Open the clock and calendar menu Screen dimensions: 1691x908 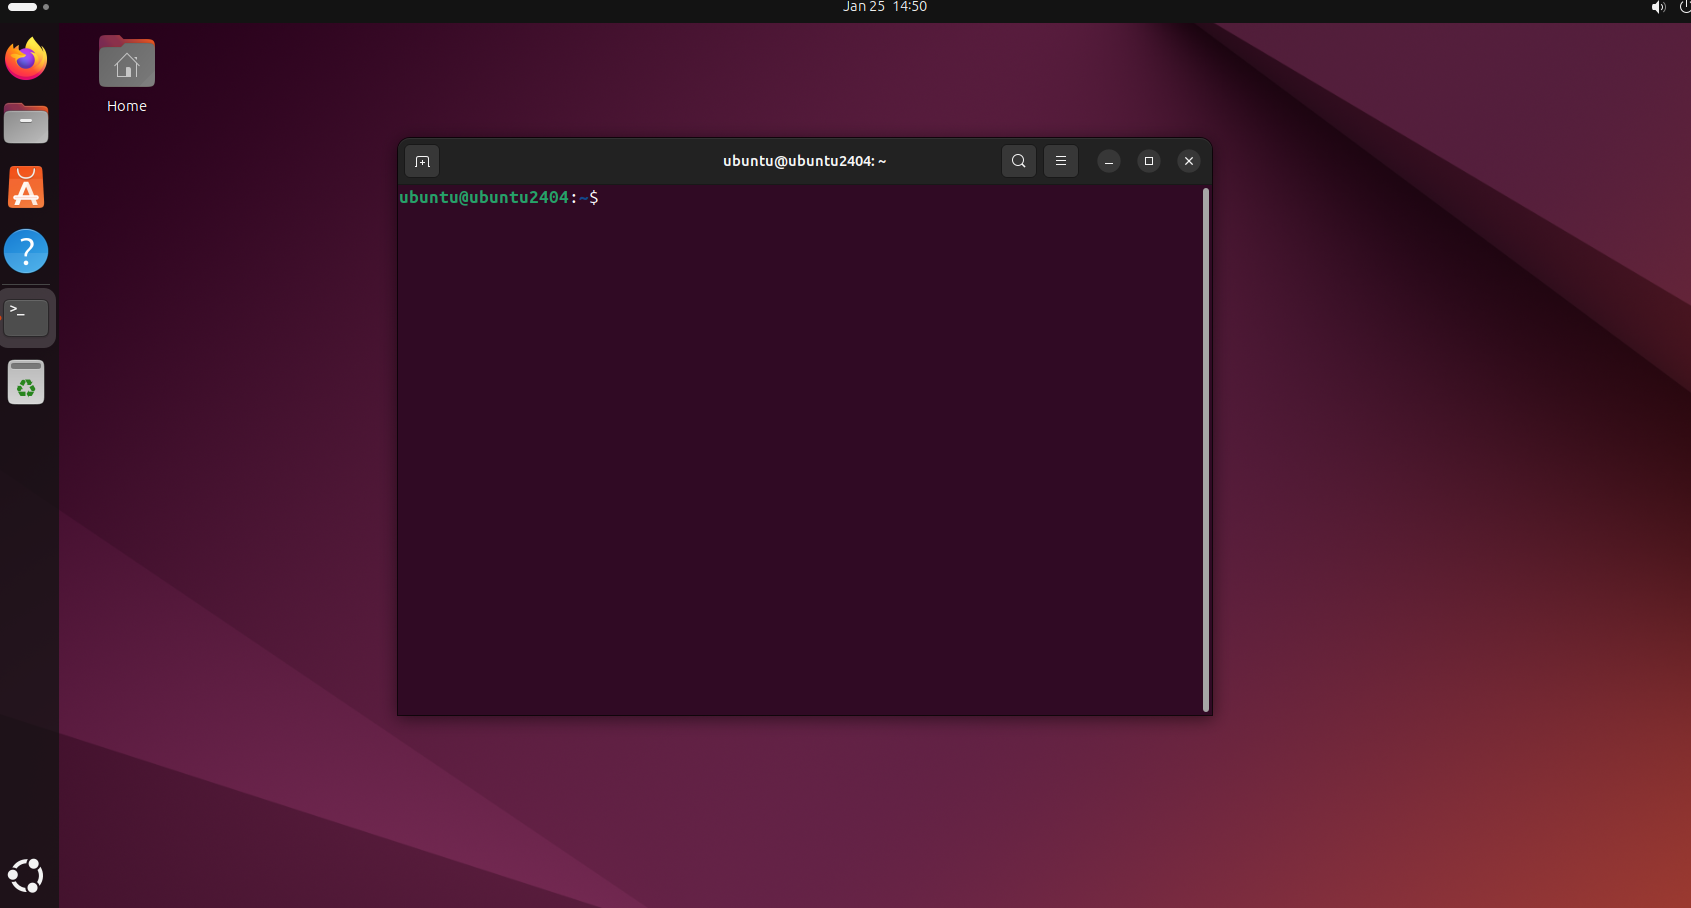(884, 7)
